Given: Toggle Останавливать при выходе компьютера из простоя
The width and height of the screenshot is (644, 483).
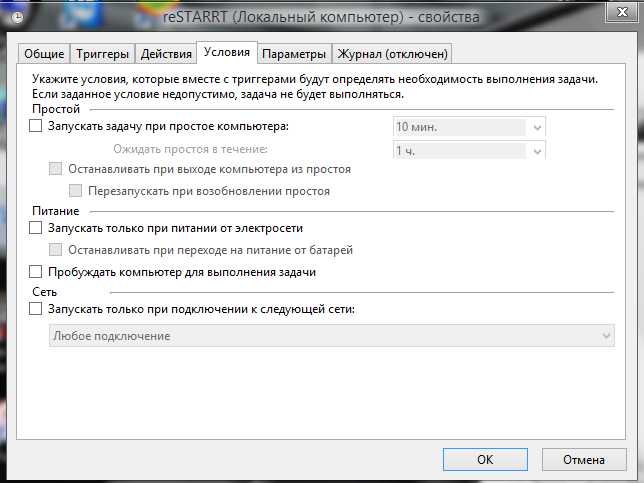Looking at the screenshot, I should point(56,169).
